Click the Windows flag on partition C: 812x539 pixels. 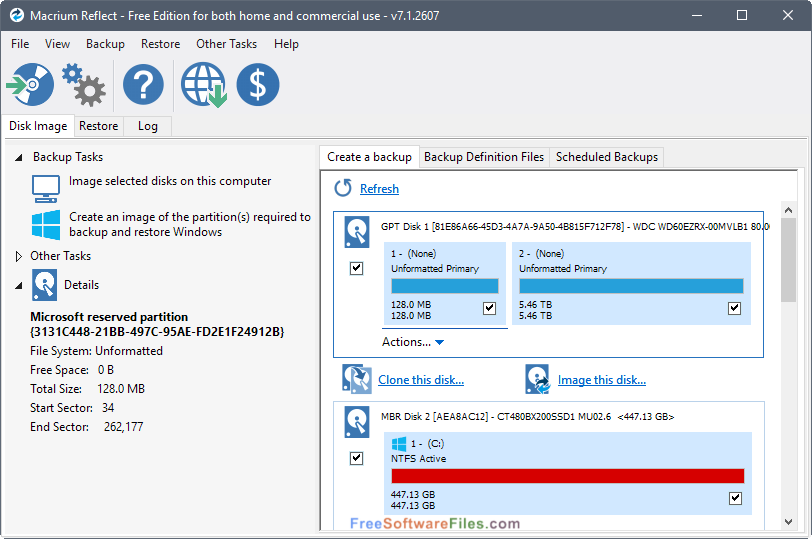point(399,444)
